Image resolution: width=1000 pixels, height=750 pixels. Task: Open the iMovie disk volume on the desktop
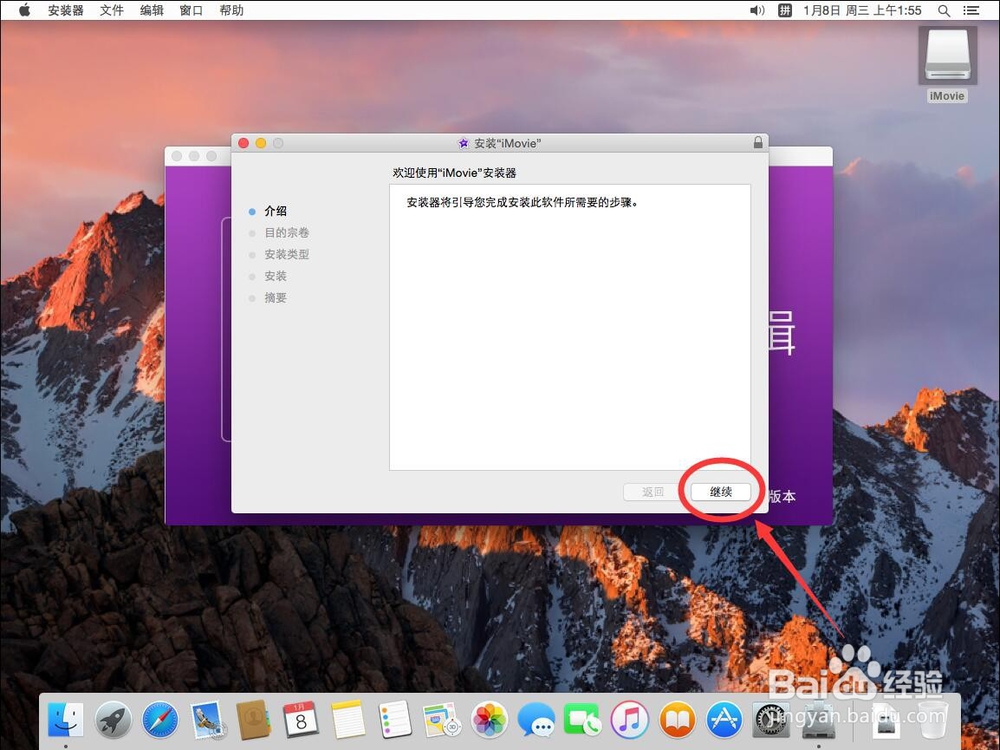click(947, 64)
